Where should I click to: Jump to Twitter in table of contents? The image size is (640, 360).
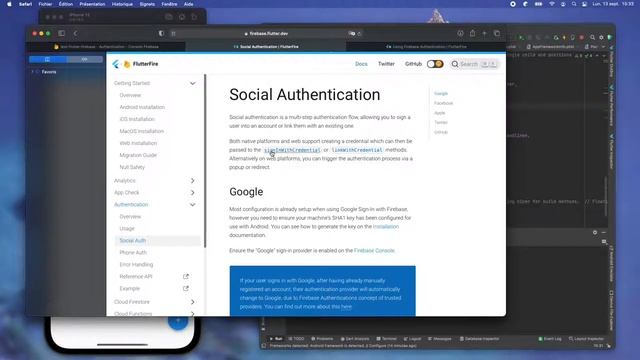(441, 122)
